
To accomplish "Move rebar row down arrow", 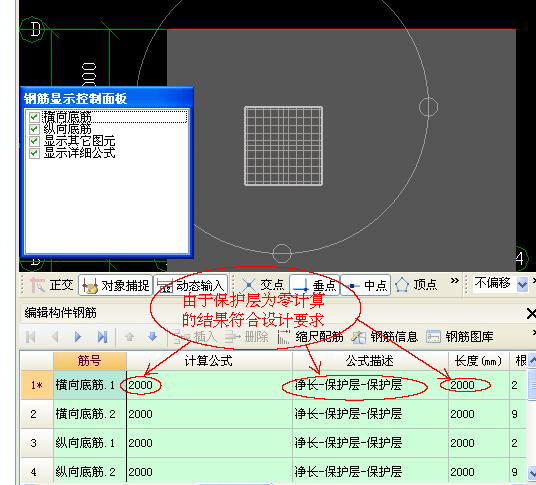I will (152, 337).
